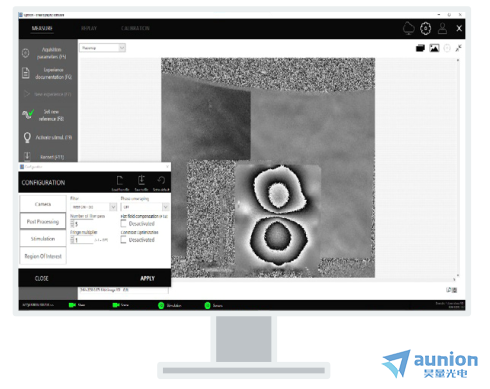This screenshot has width=490, height=389.
Task: Switch to the REPLAY tab
Action: [x=89, y=28]
